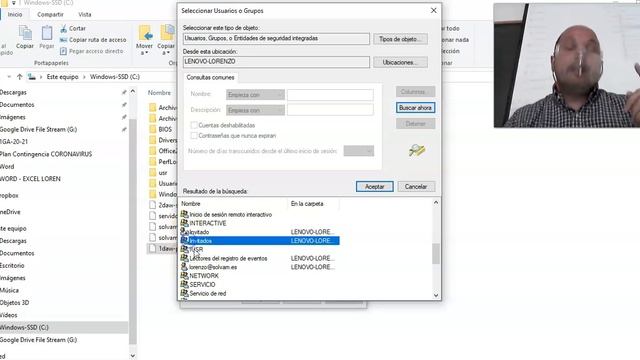Select Inicio de sesión remoto interactivo entry
The height and width of the screenshot is (360, 640).
pyautogui.click(x=231, y=214)
